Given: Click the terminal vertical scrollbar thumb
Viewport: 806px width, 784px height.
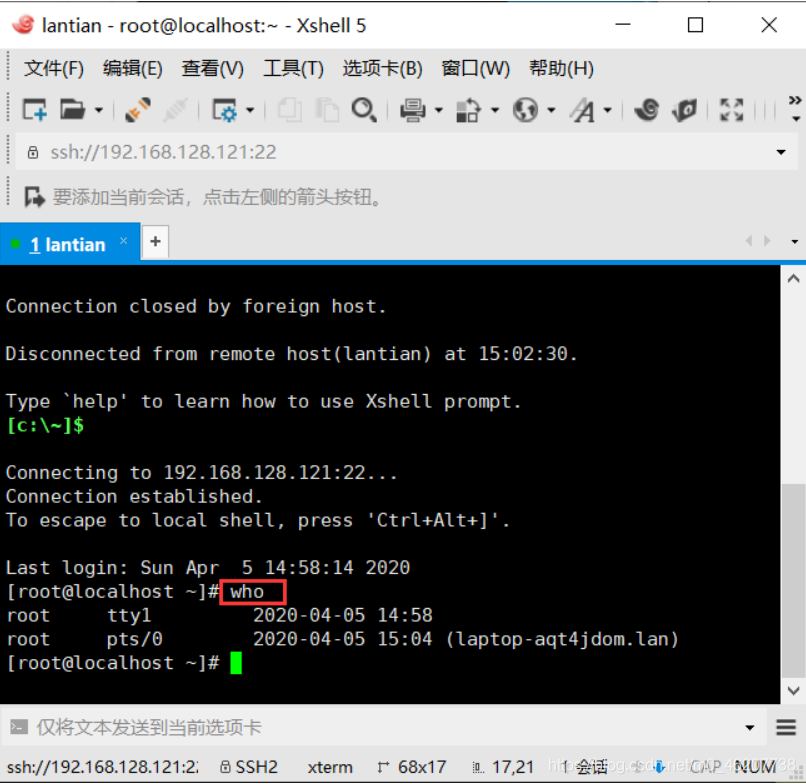Looking at the screenshot, I should pyautogui.click(x=793, y=581).
